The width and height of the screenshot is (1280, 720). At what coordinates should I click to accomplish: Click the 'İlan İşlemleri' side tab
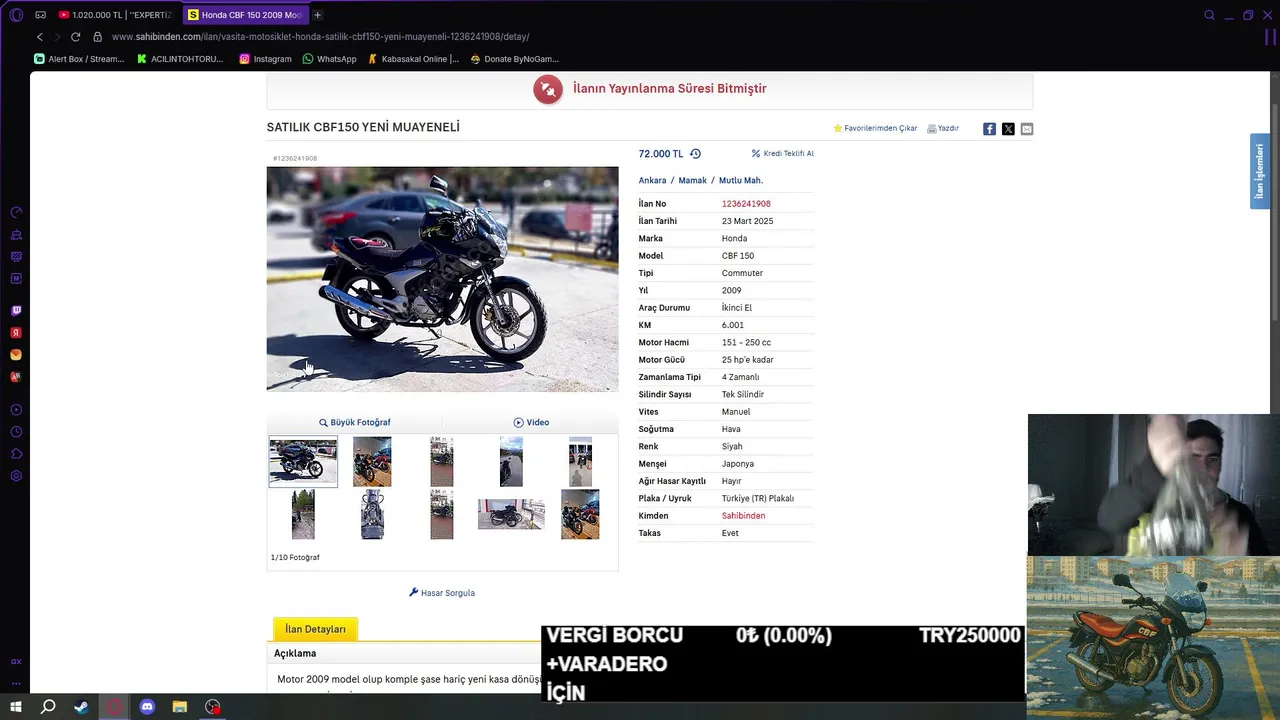coord(1259,171)
